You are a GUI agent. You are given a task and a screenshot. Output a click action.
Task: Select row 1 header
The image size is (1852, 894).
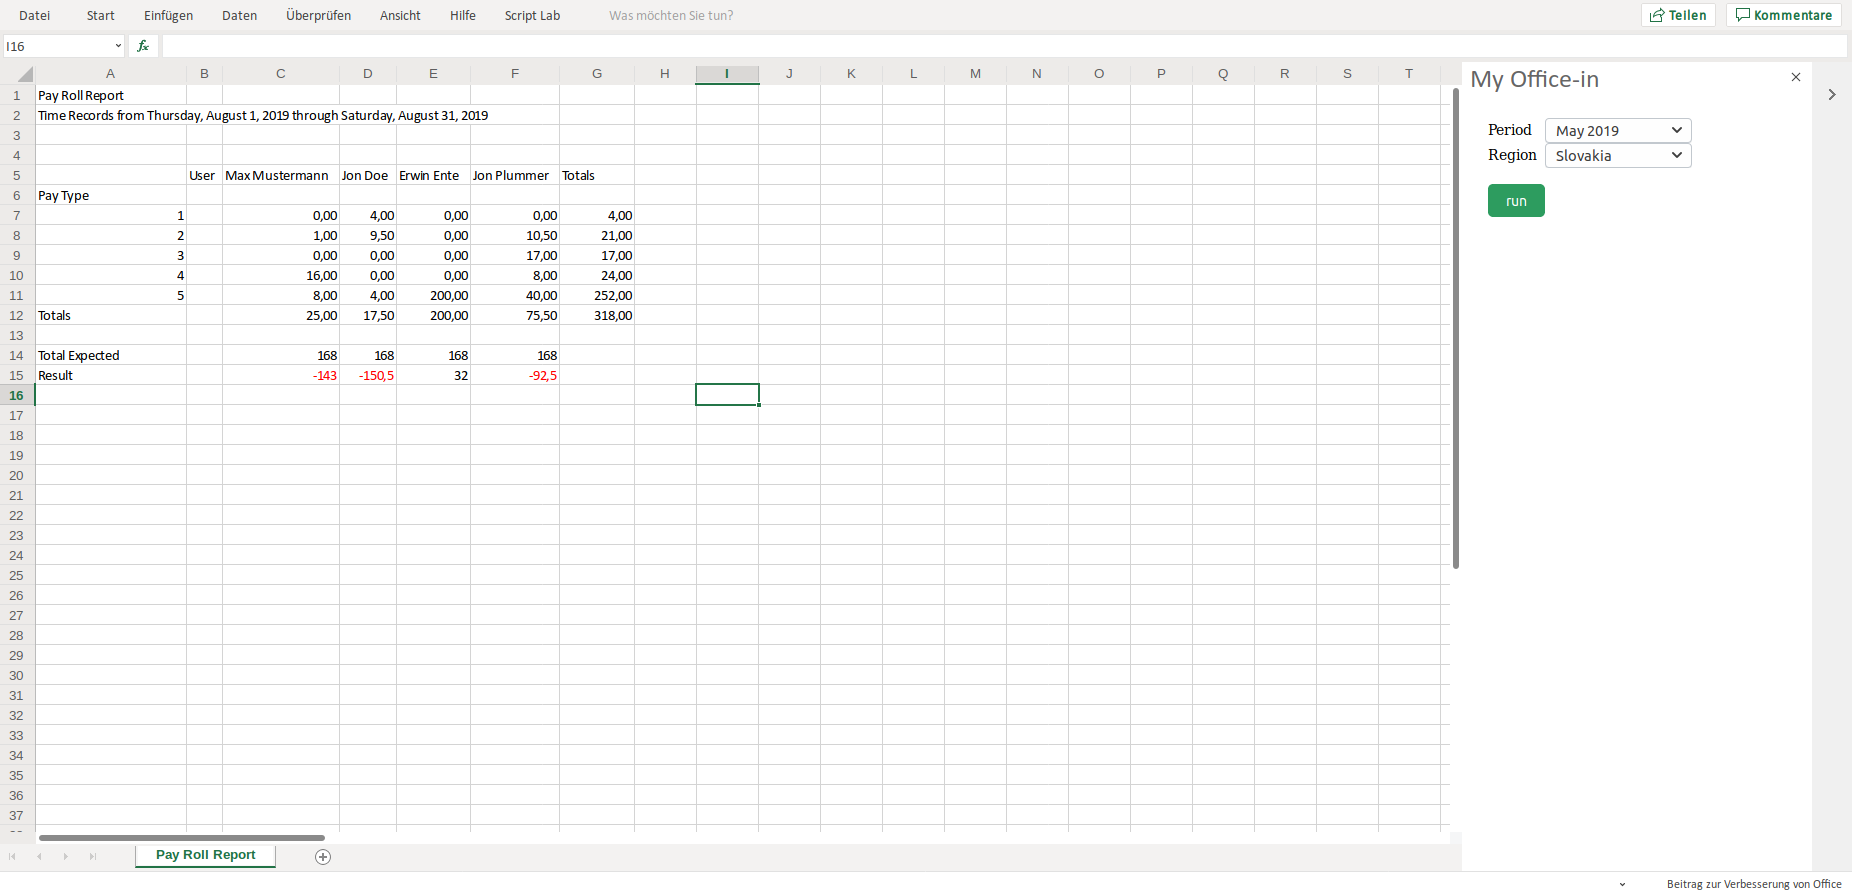[x=17, y=95]
